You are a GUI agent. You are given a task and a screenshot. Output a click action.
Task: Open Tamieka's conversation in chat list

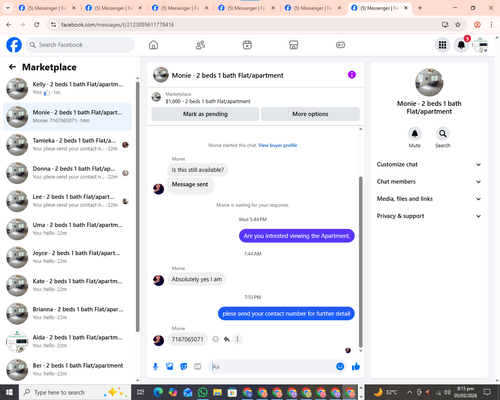pyautogui.click(x=68, y=145)
